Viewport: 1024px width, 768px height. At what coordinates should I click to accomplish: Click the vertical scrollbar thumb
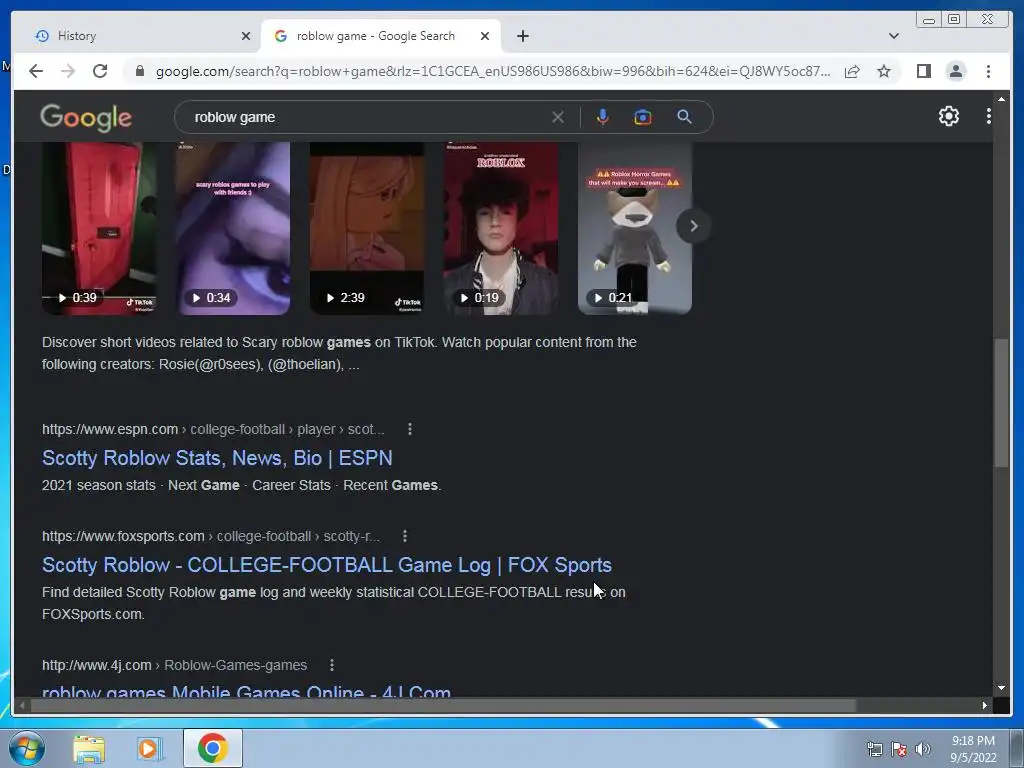(1001, 403)
